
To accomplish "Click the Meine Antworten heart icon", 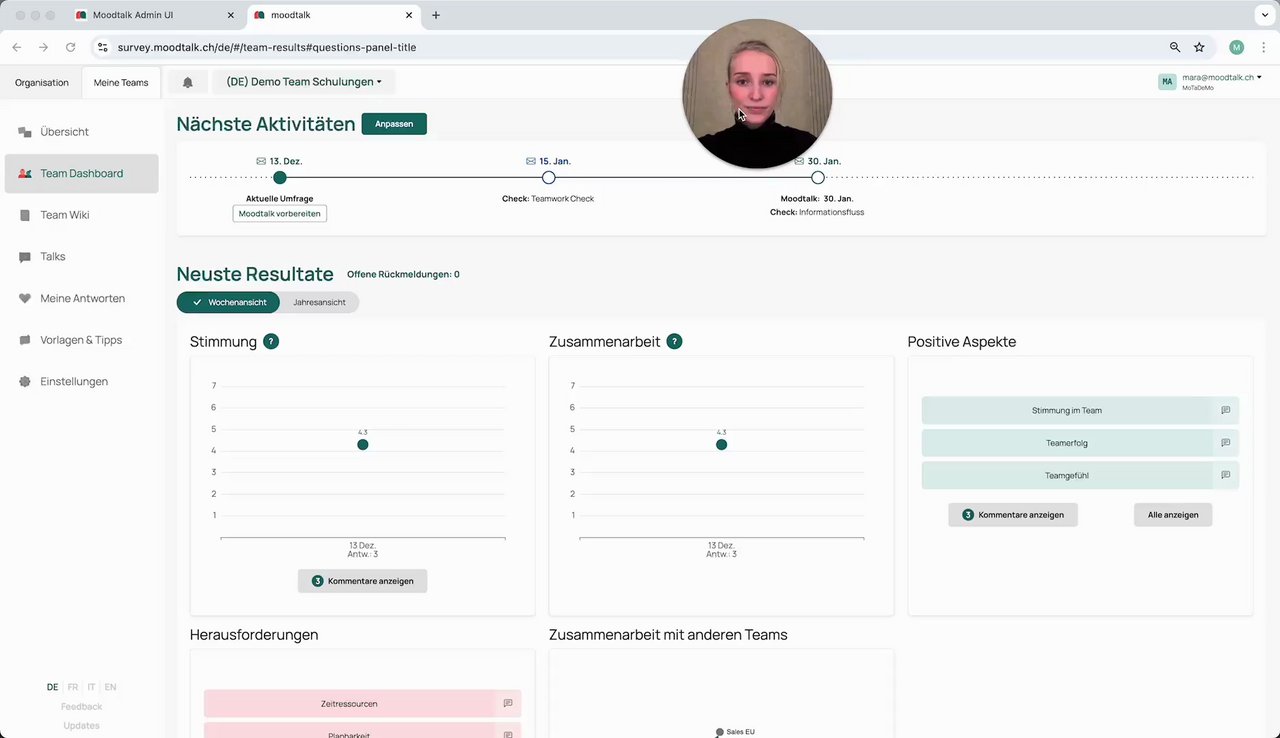I will [25, 298].
